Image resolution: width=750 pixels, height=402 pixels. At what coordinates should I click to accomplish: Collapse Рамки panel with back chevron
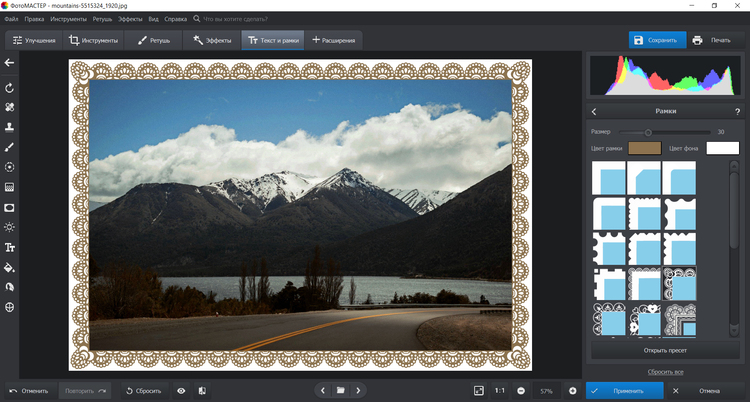594,112
